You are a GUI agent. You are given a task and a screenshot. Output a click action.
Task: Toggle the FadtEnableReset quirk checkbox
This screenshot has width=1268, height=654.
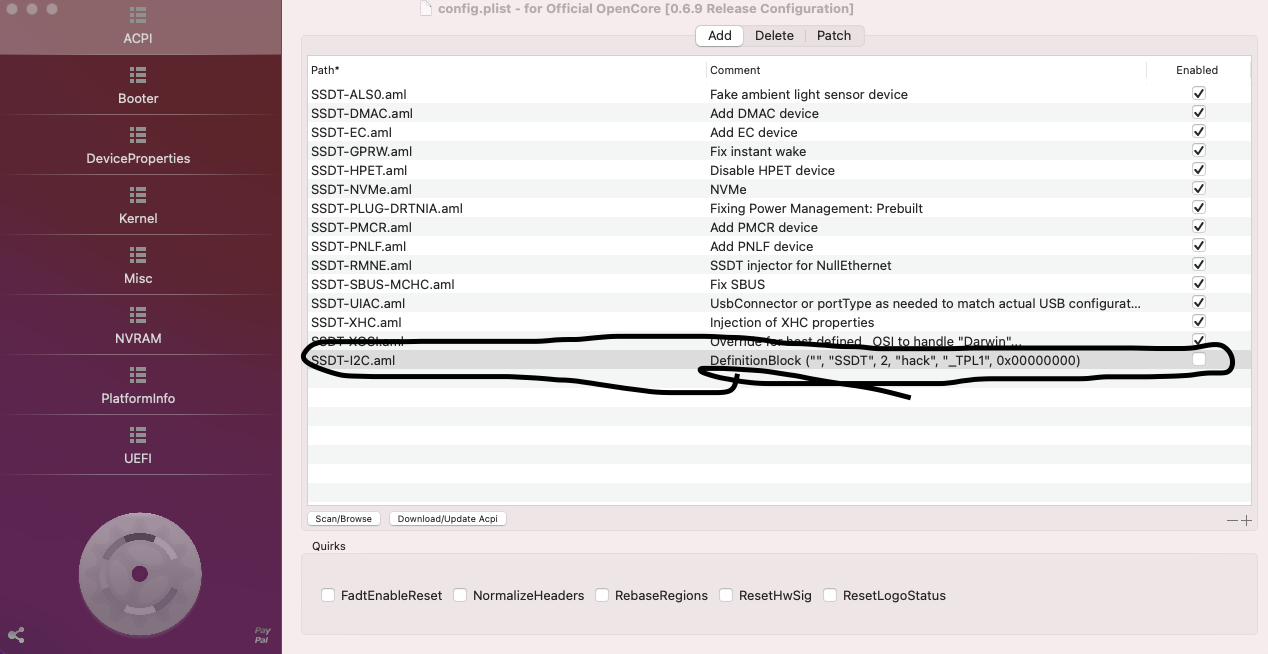pyautogui.click(x=328, y=595)
